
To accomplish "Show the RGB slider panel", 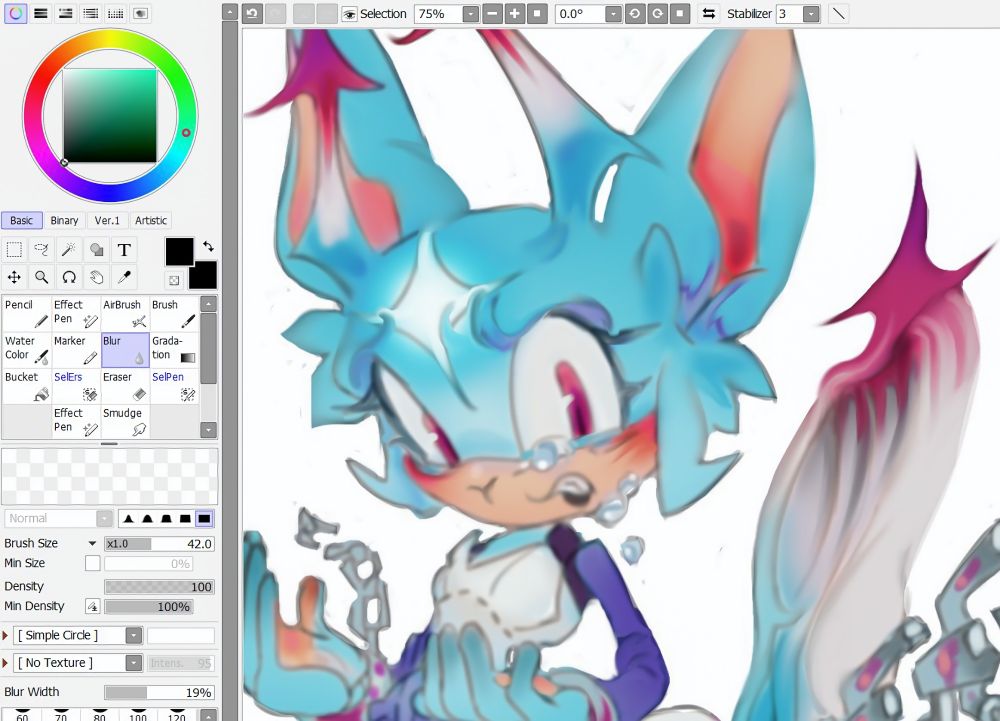I will [41, 13].
